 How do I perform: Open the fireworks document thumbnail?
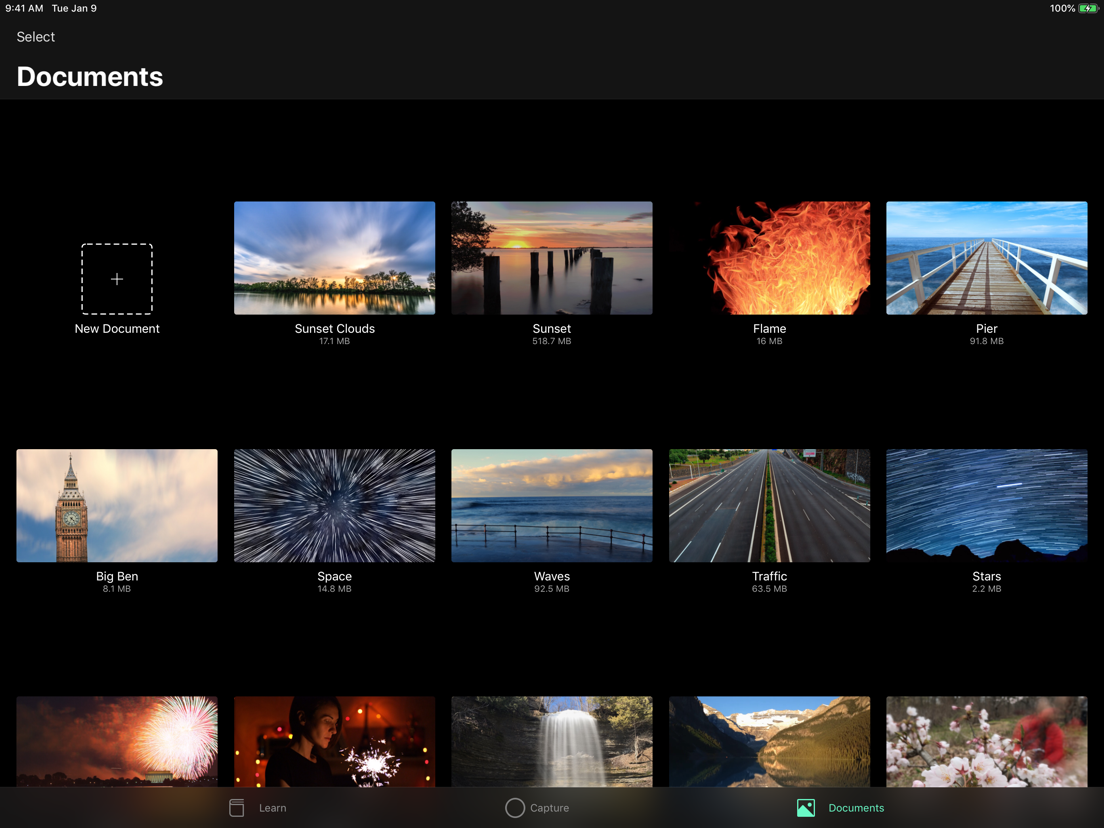point(117,741)
